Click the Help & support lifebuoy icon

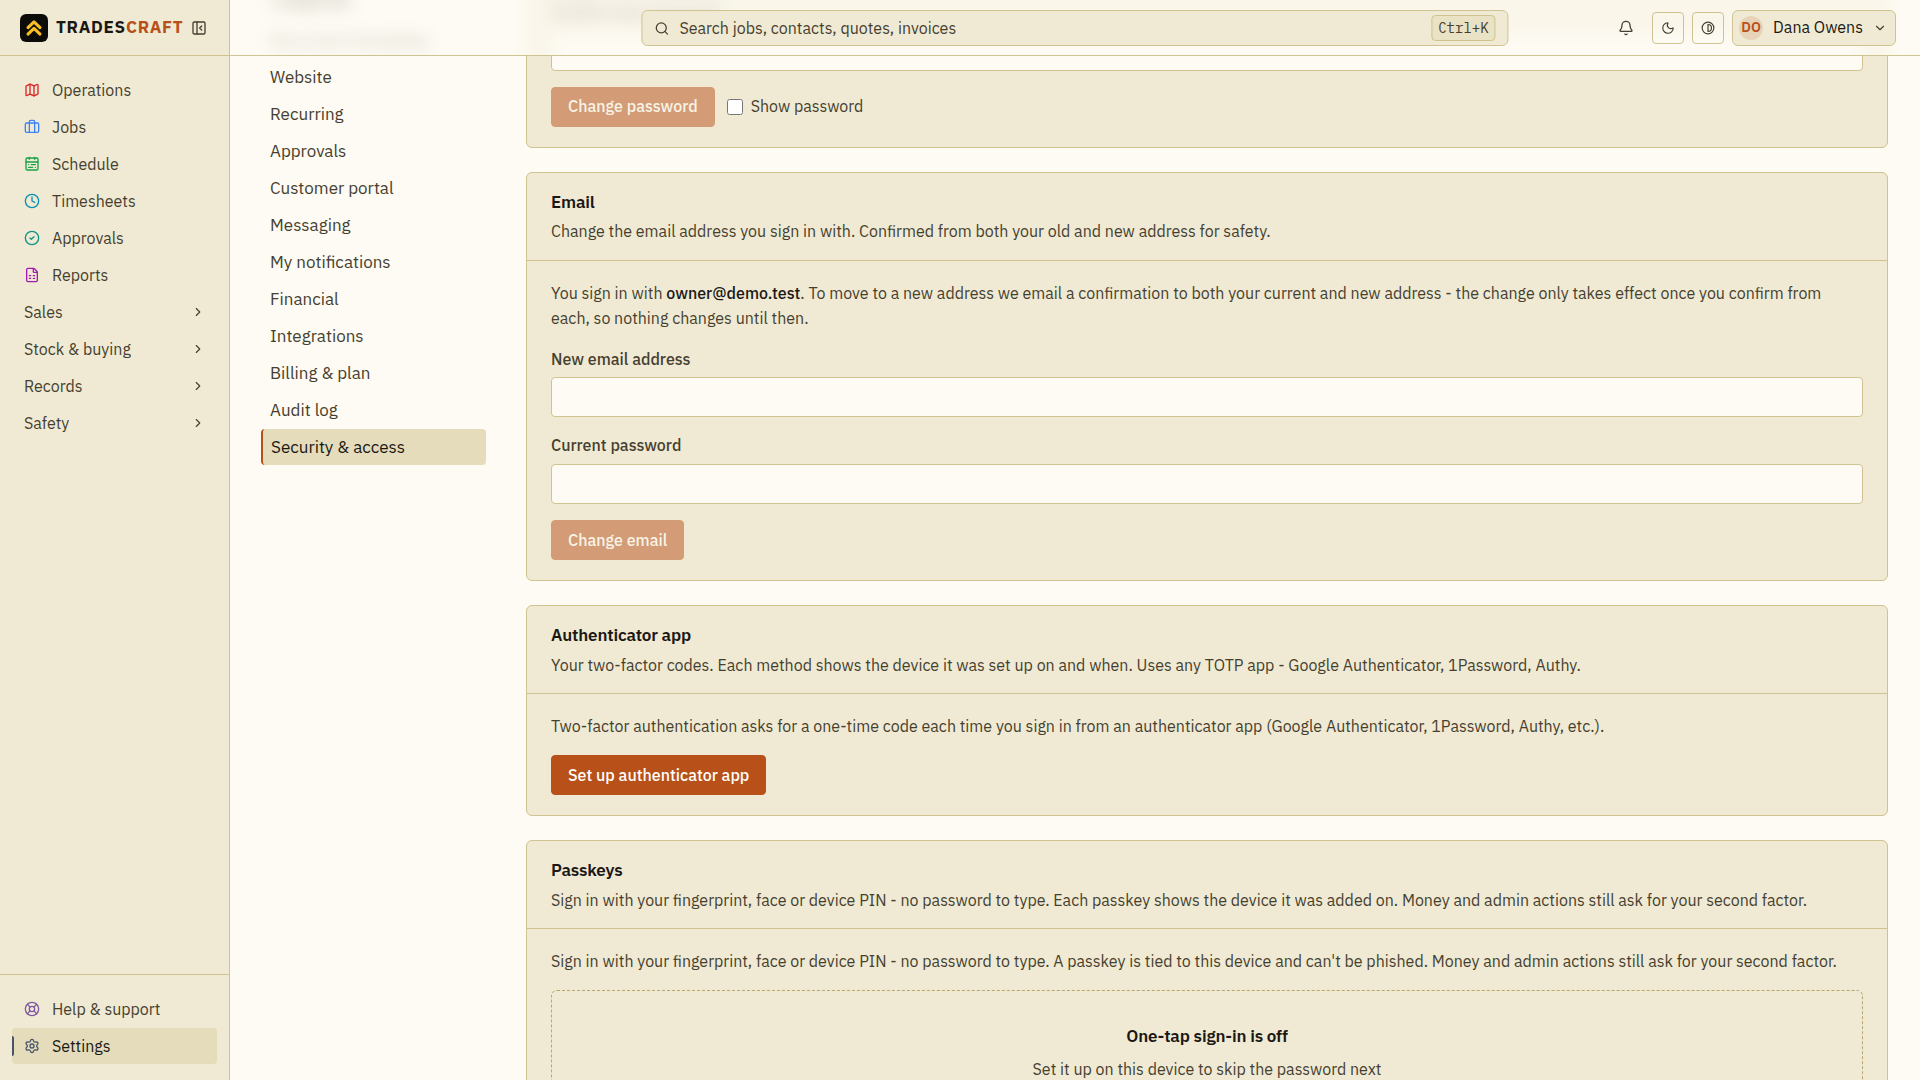32,1009
